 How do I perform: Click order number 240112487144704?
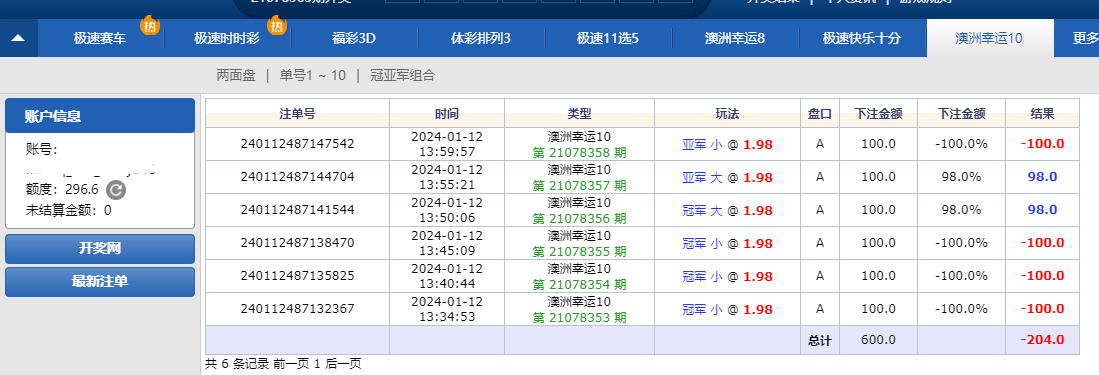click(x=297, y=177)
